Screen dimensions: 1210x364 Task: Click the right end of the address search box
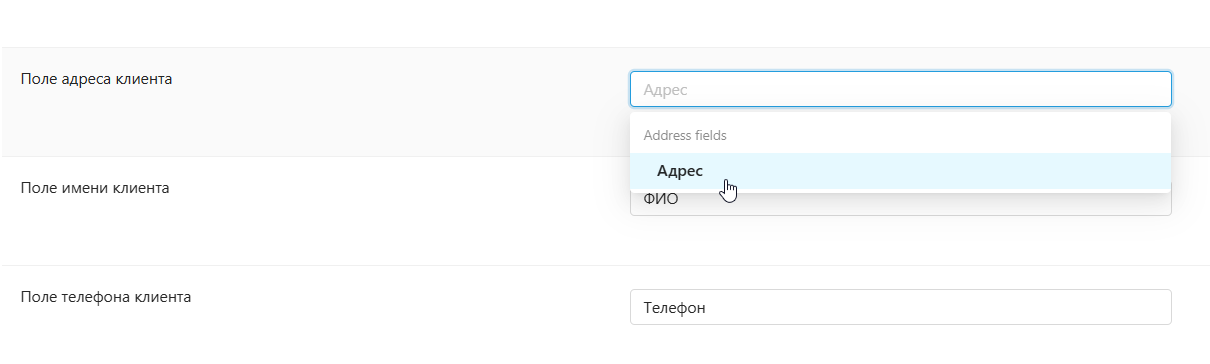coord(1150,89)
